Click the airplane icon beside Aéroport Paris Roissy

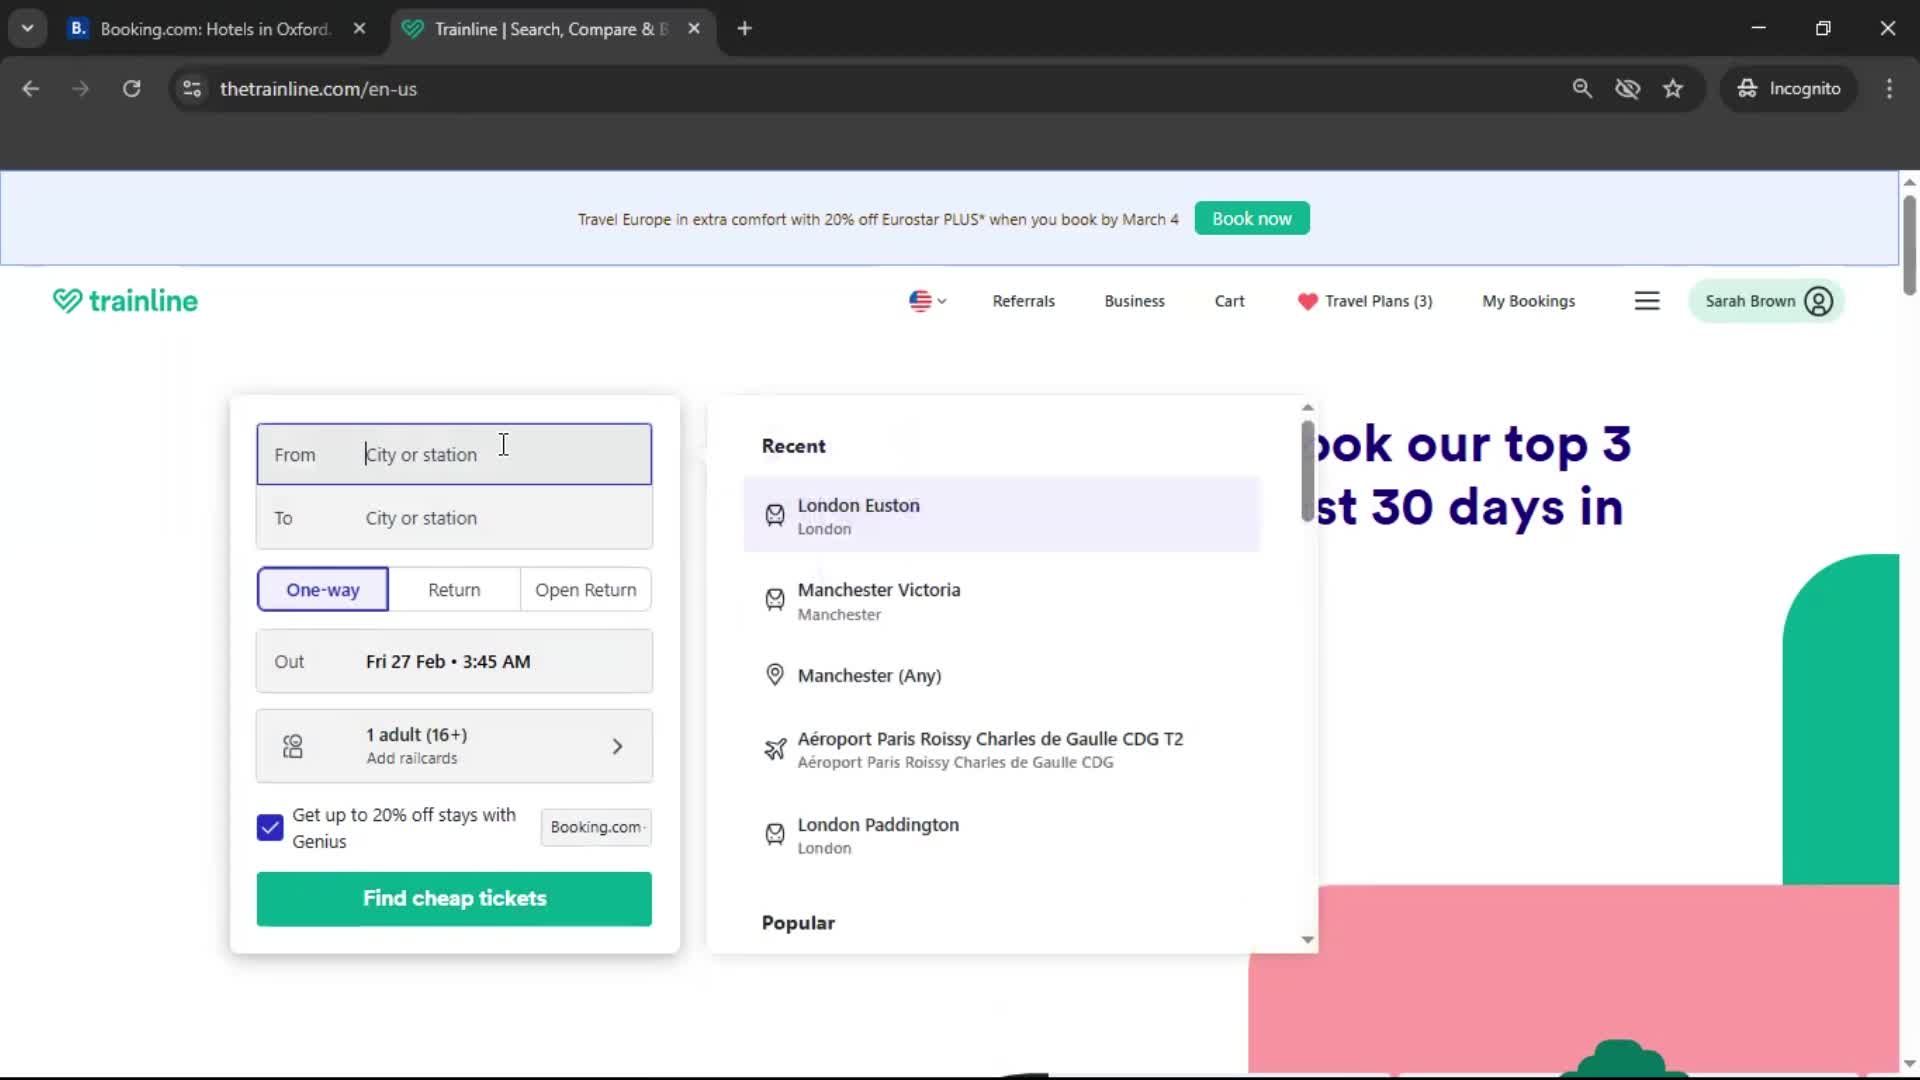coord(775,748)
